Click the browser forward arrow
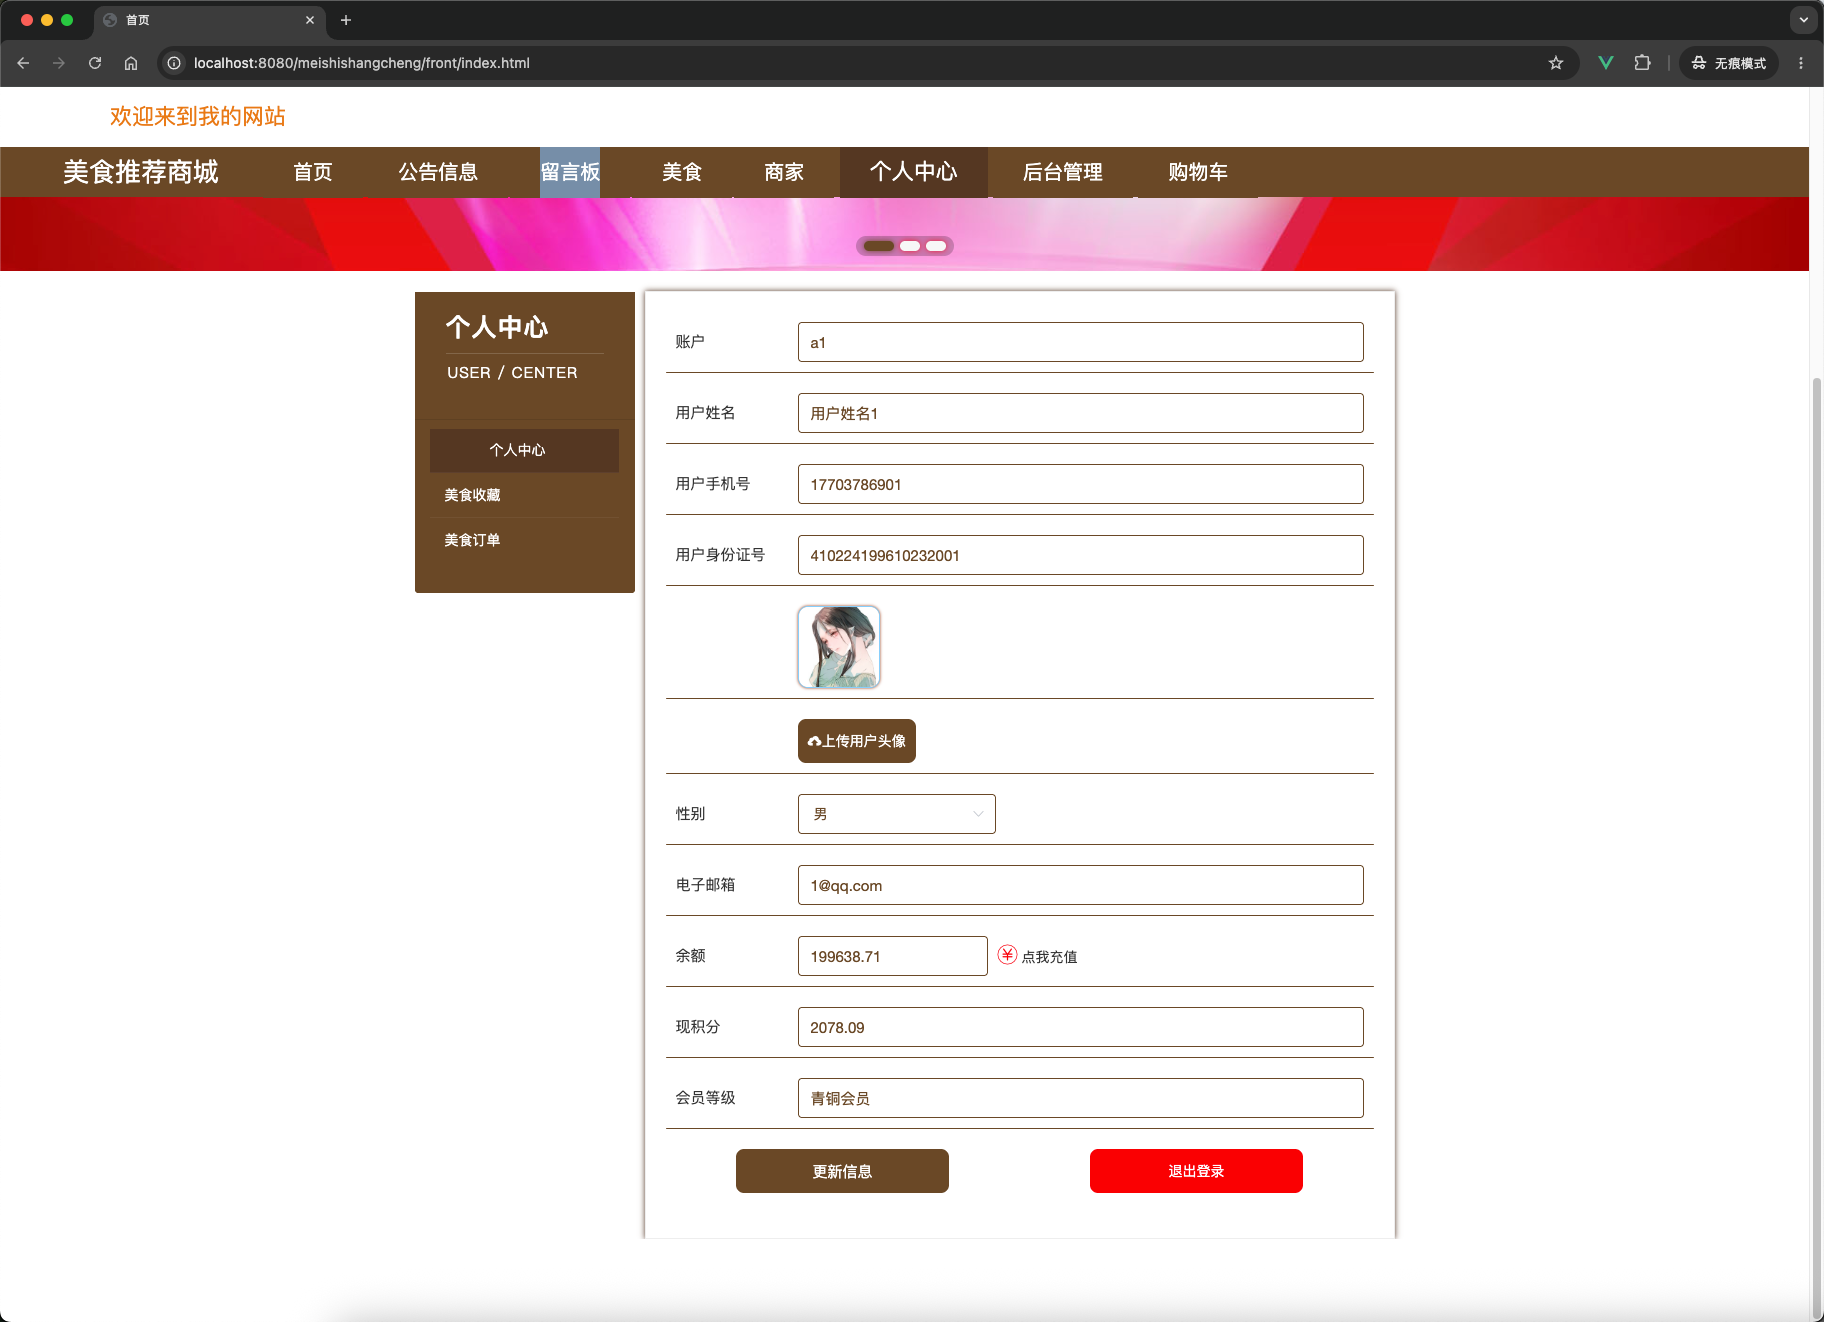This screenshot has height=1322, width=1824. point(59,63)
